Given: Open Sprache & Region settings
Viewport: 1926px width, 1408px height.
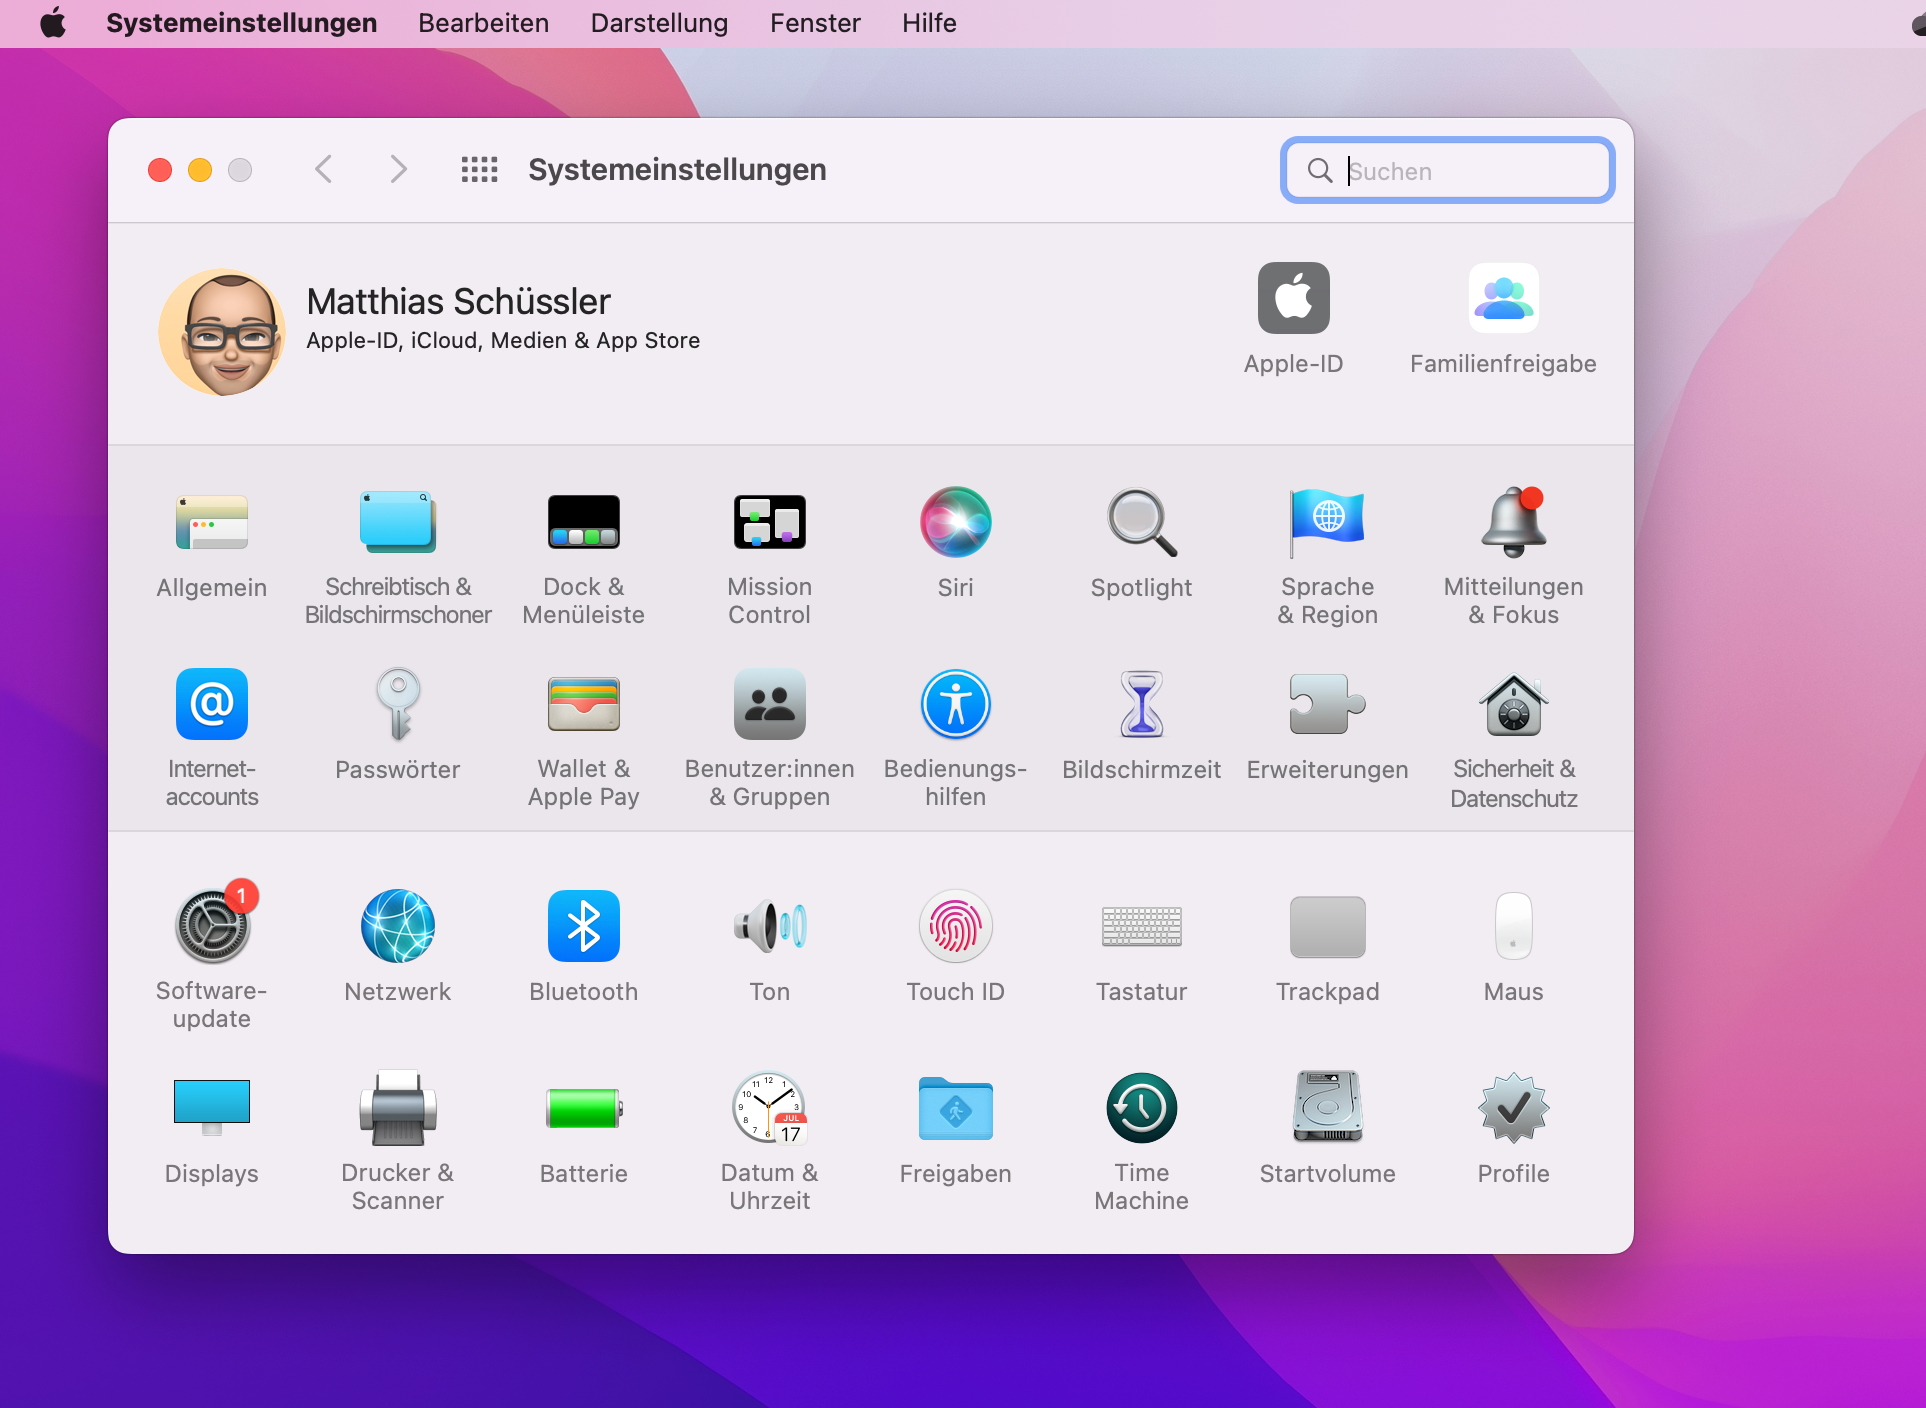Looking at the screenshot, I should [1328, 522].
